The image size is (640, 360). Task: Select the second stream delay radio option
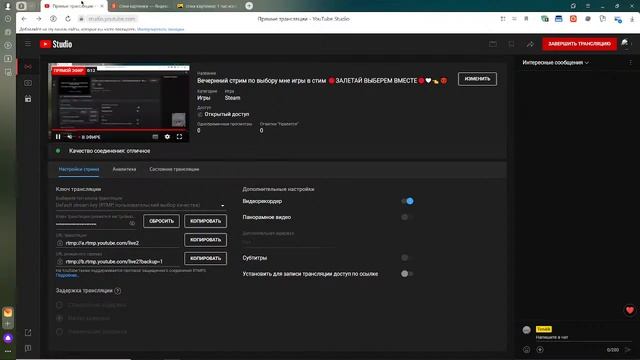pyautogui.click(x=60, y=318)
